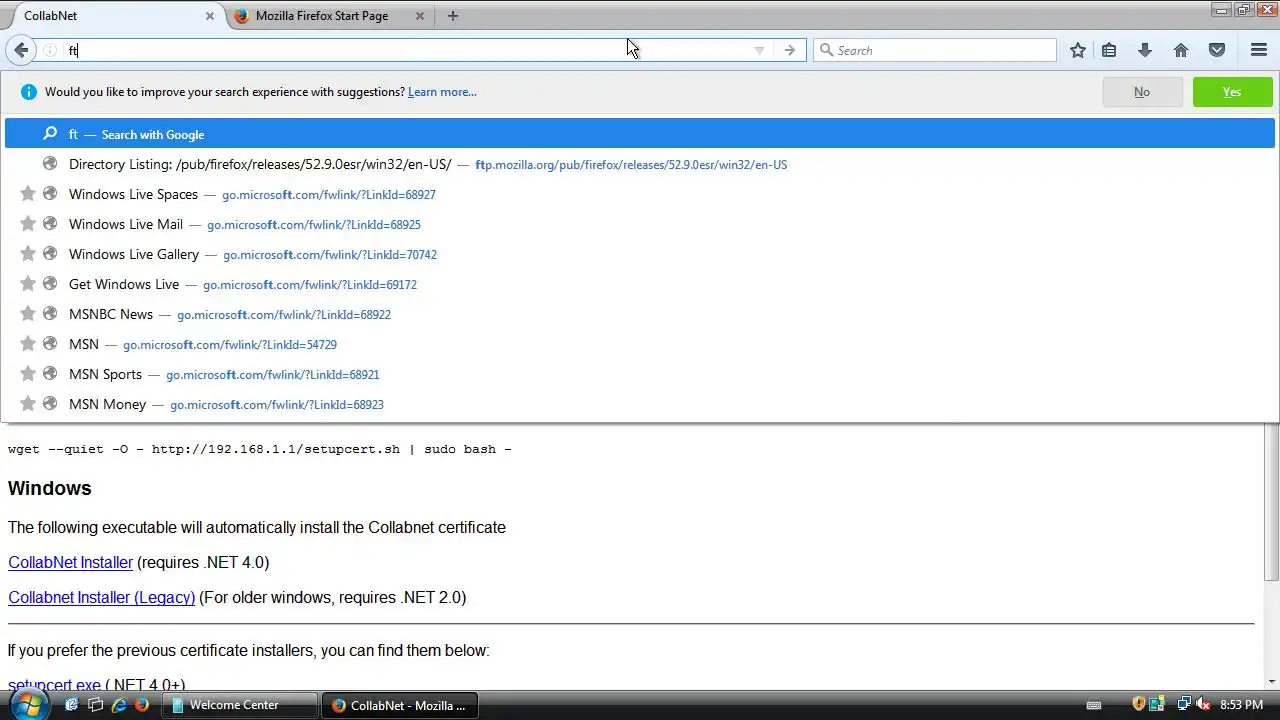Open the Windows Start orb
This screenshot has height=720, width=1280.
[28, 703]
